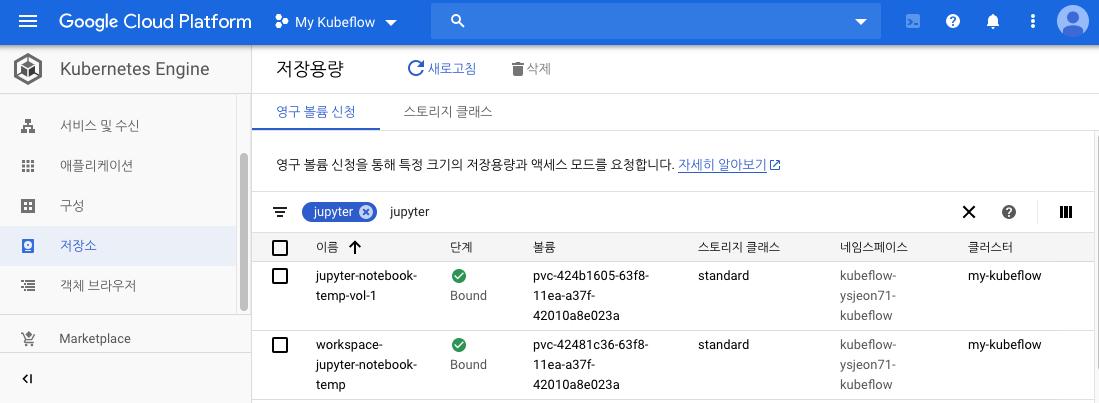Screen dimensions: 1099x403
Task: Click 단계 column header
Action: tap(461, 247)
